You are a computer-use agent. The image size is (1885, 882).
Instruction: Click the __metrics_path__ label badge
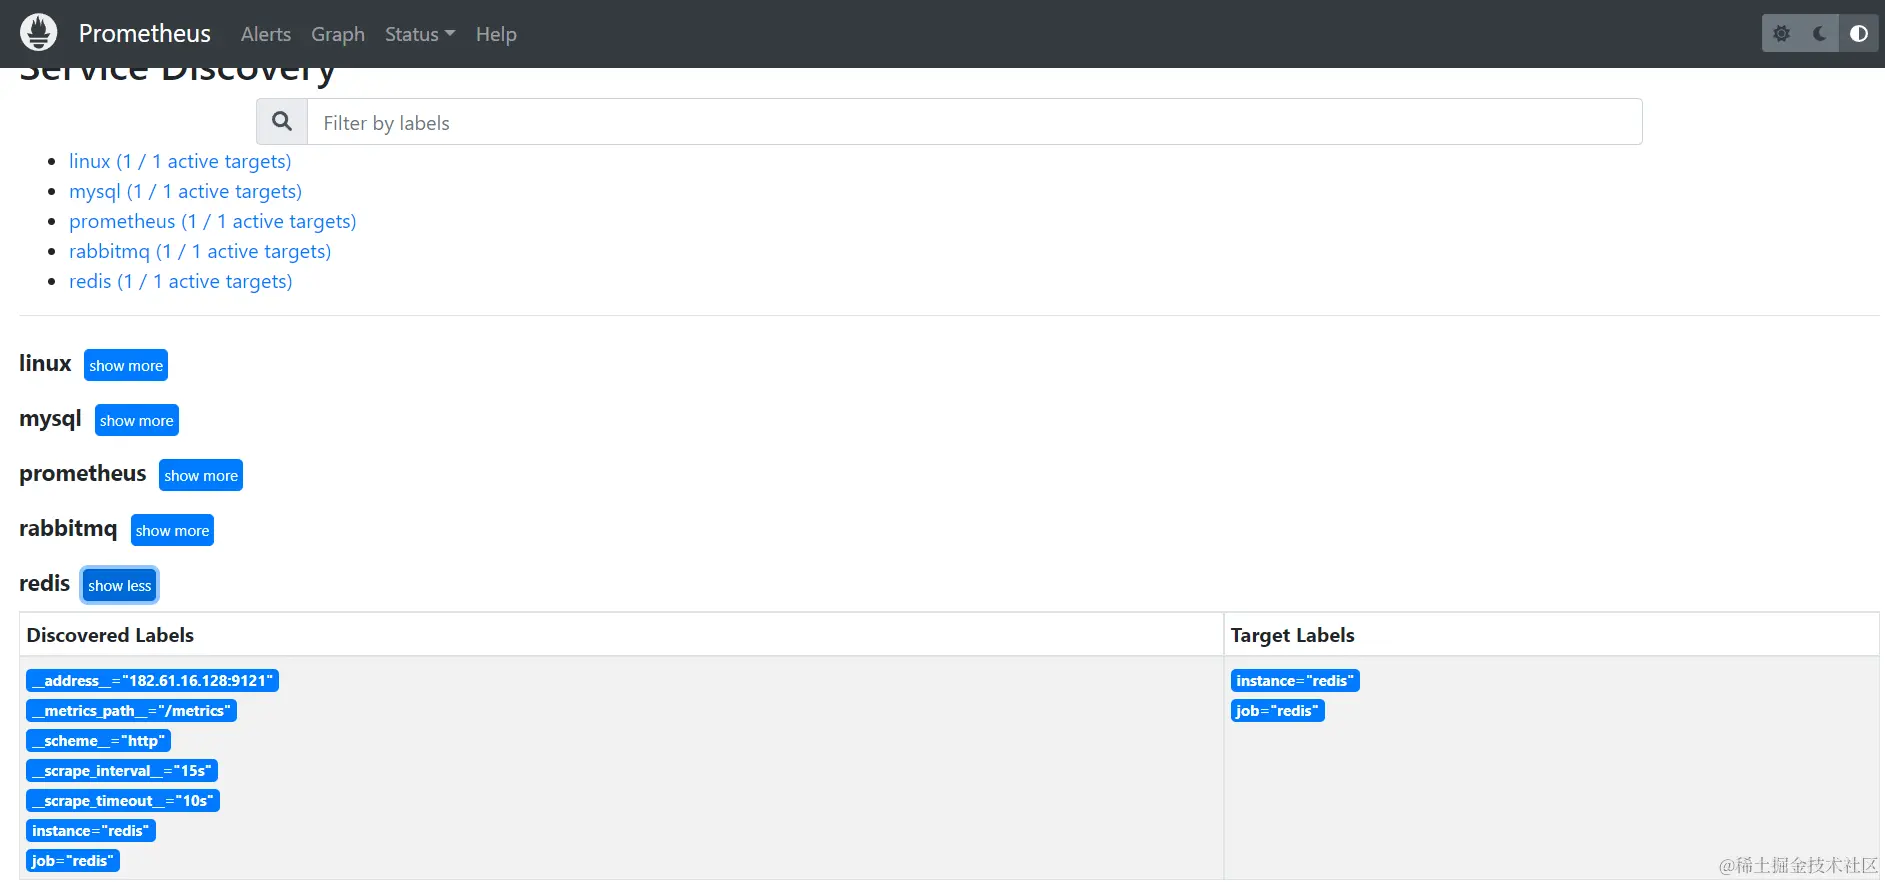click(x=131, y=711)
